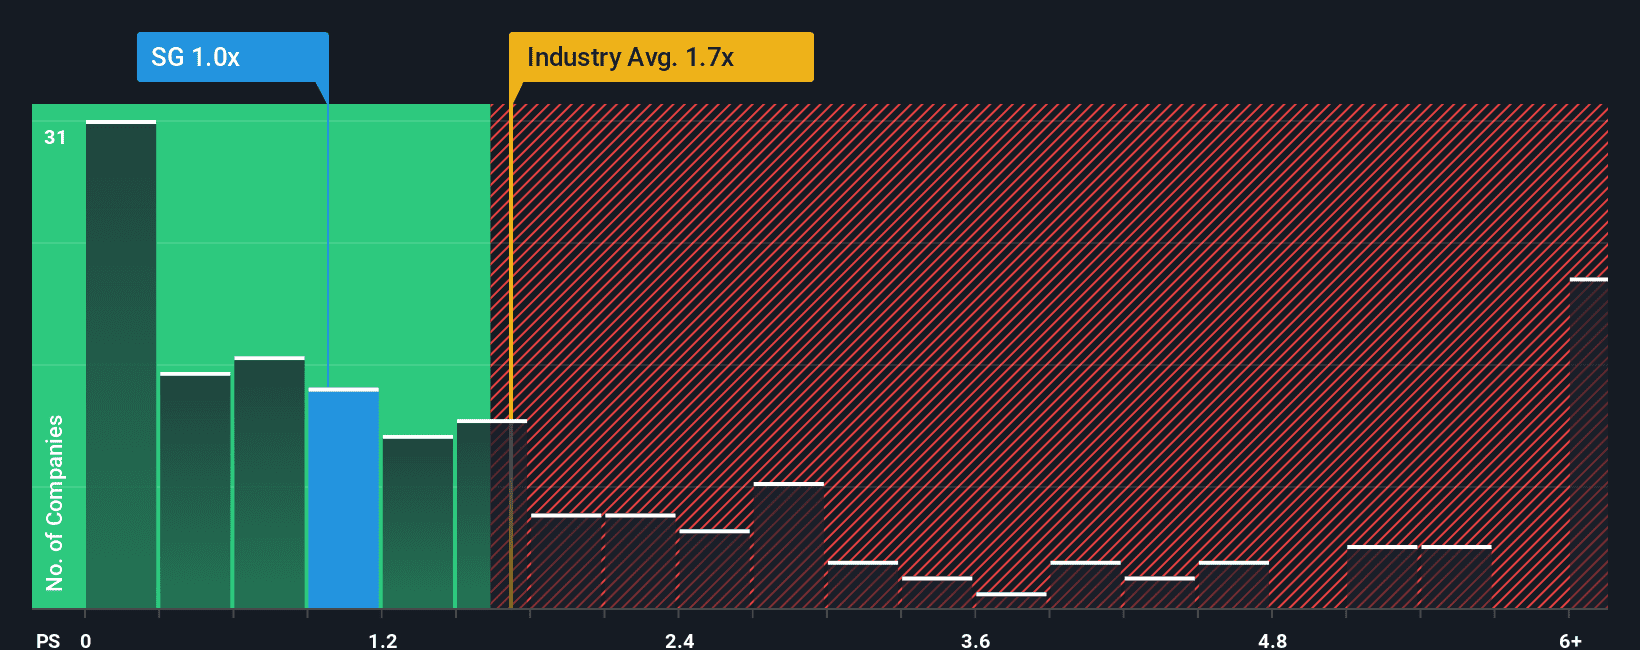Image resolution: width=1640 pixels, height=650 pixels.
Task: Select the 6+ bar at far right
Action: click(x=1588, y=443)
